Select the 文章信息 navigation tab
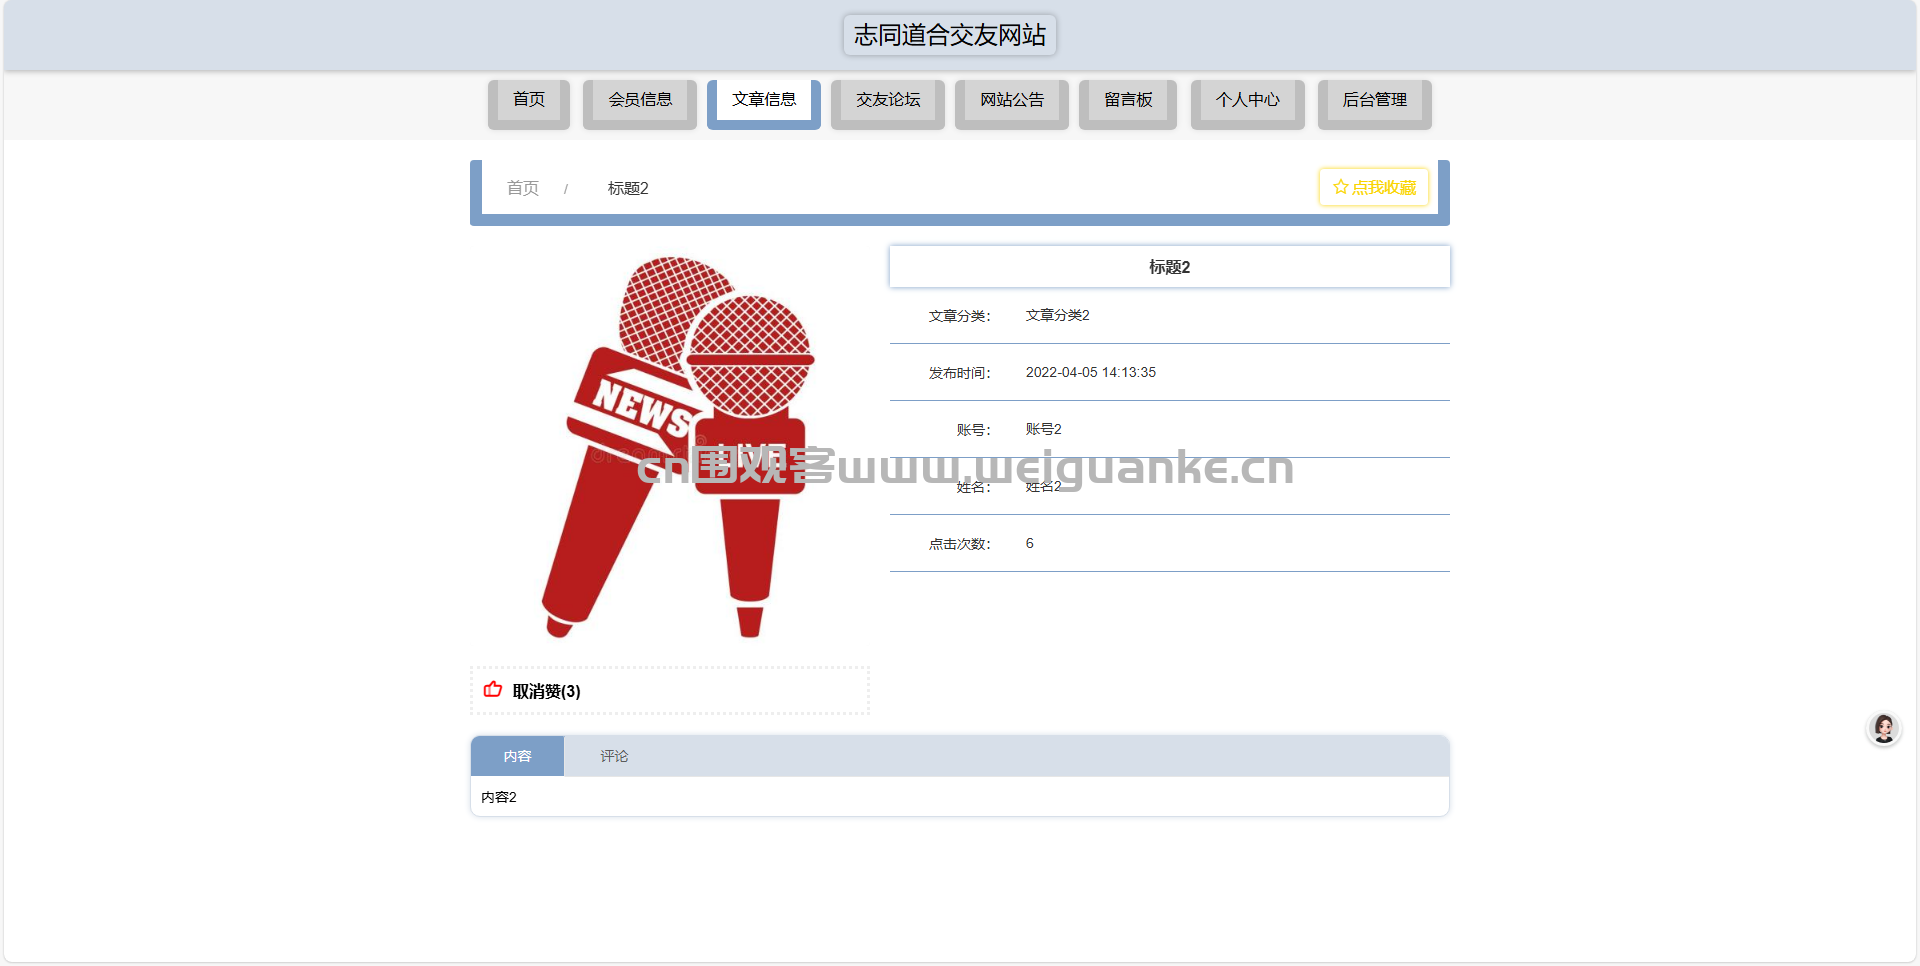Viewport: 1920px width, 966px height. [x=764, y=99]
